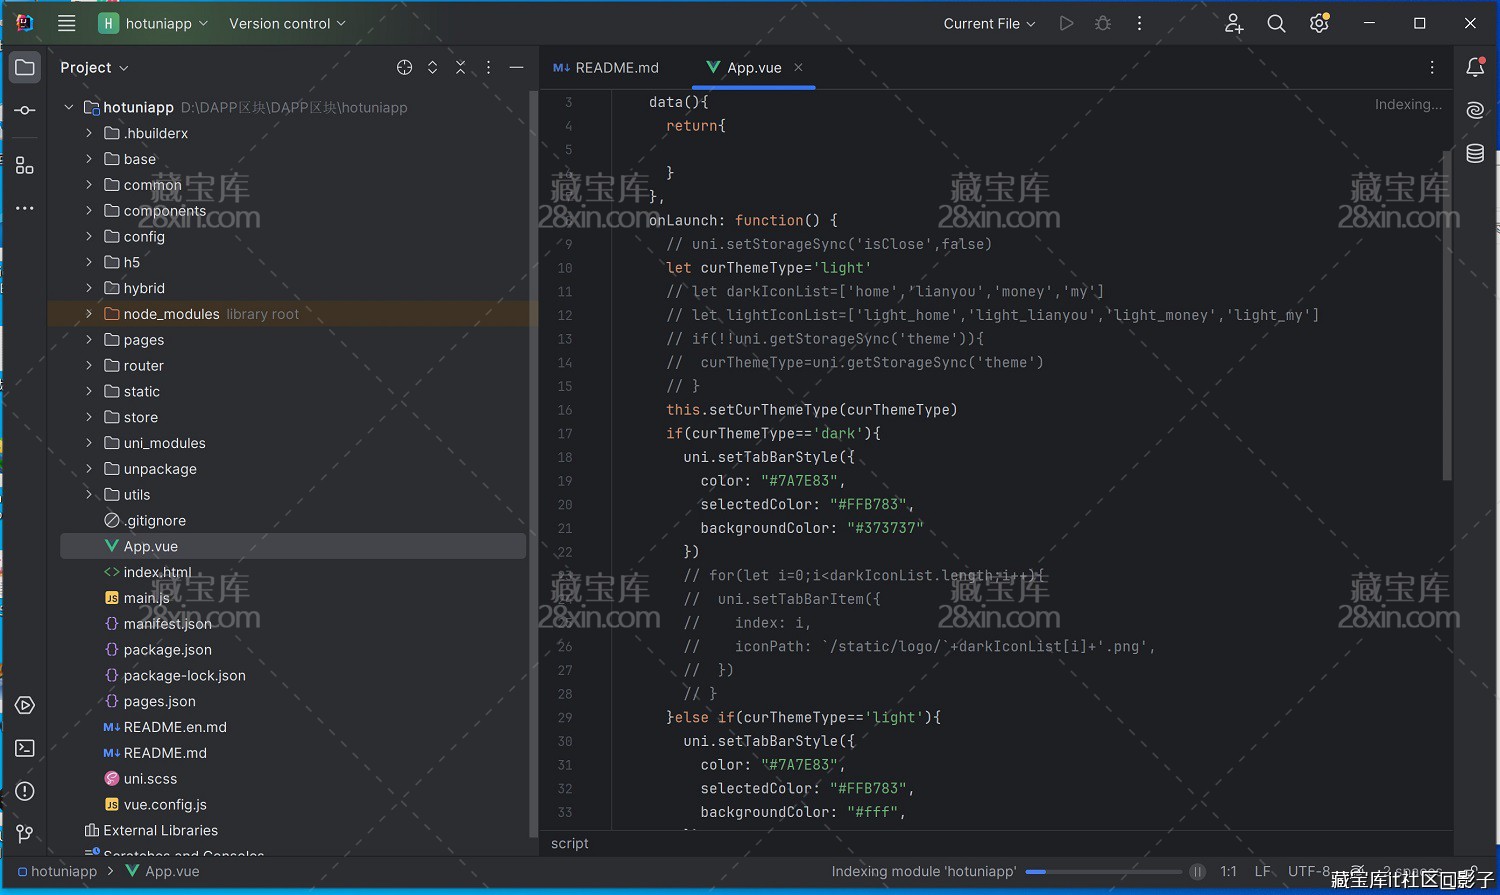Open the Services tool window
Viewport: 1500px width, 895px height.
pyautogui.click(x=25, y=705)
